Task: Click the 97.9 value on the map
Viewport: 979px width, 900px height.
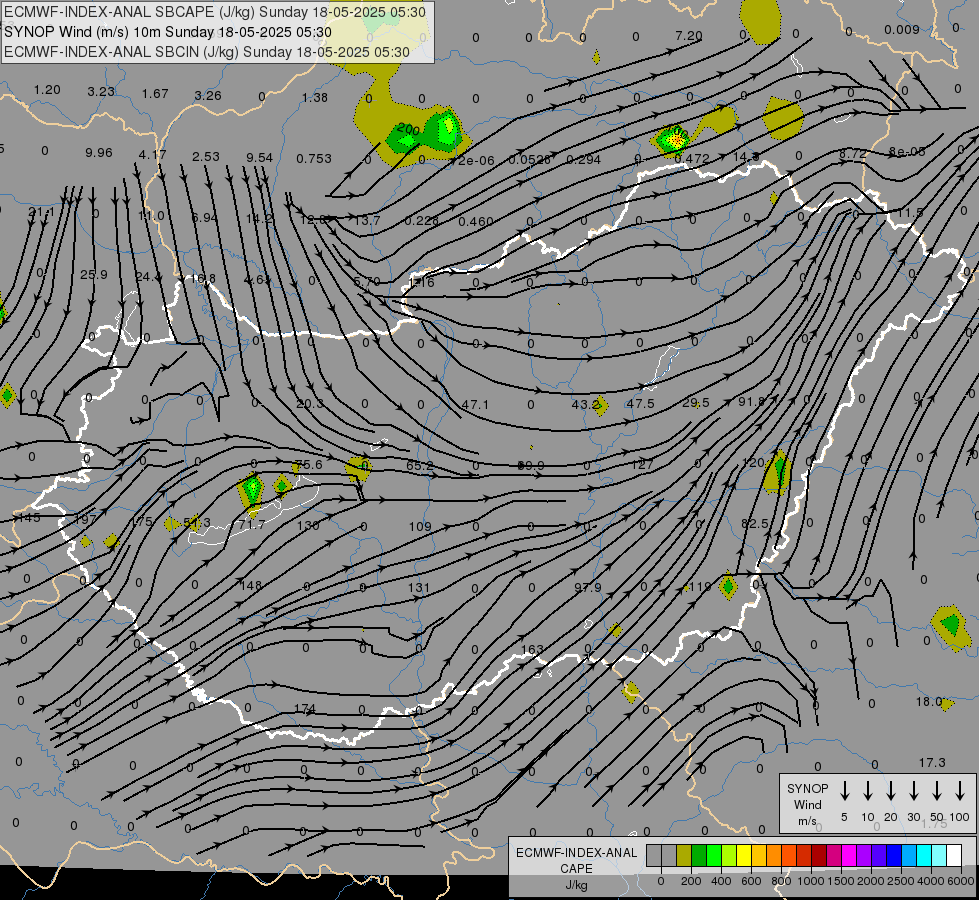Action: tap(588, 587)
